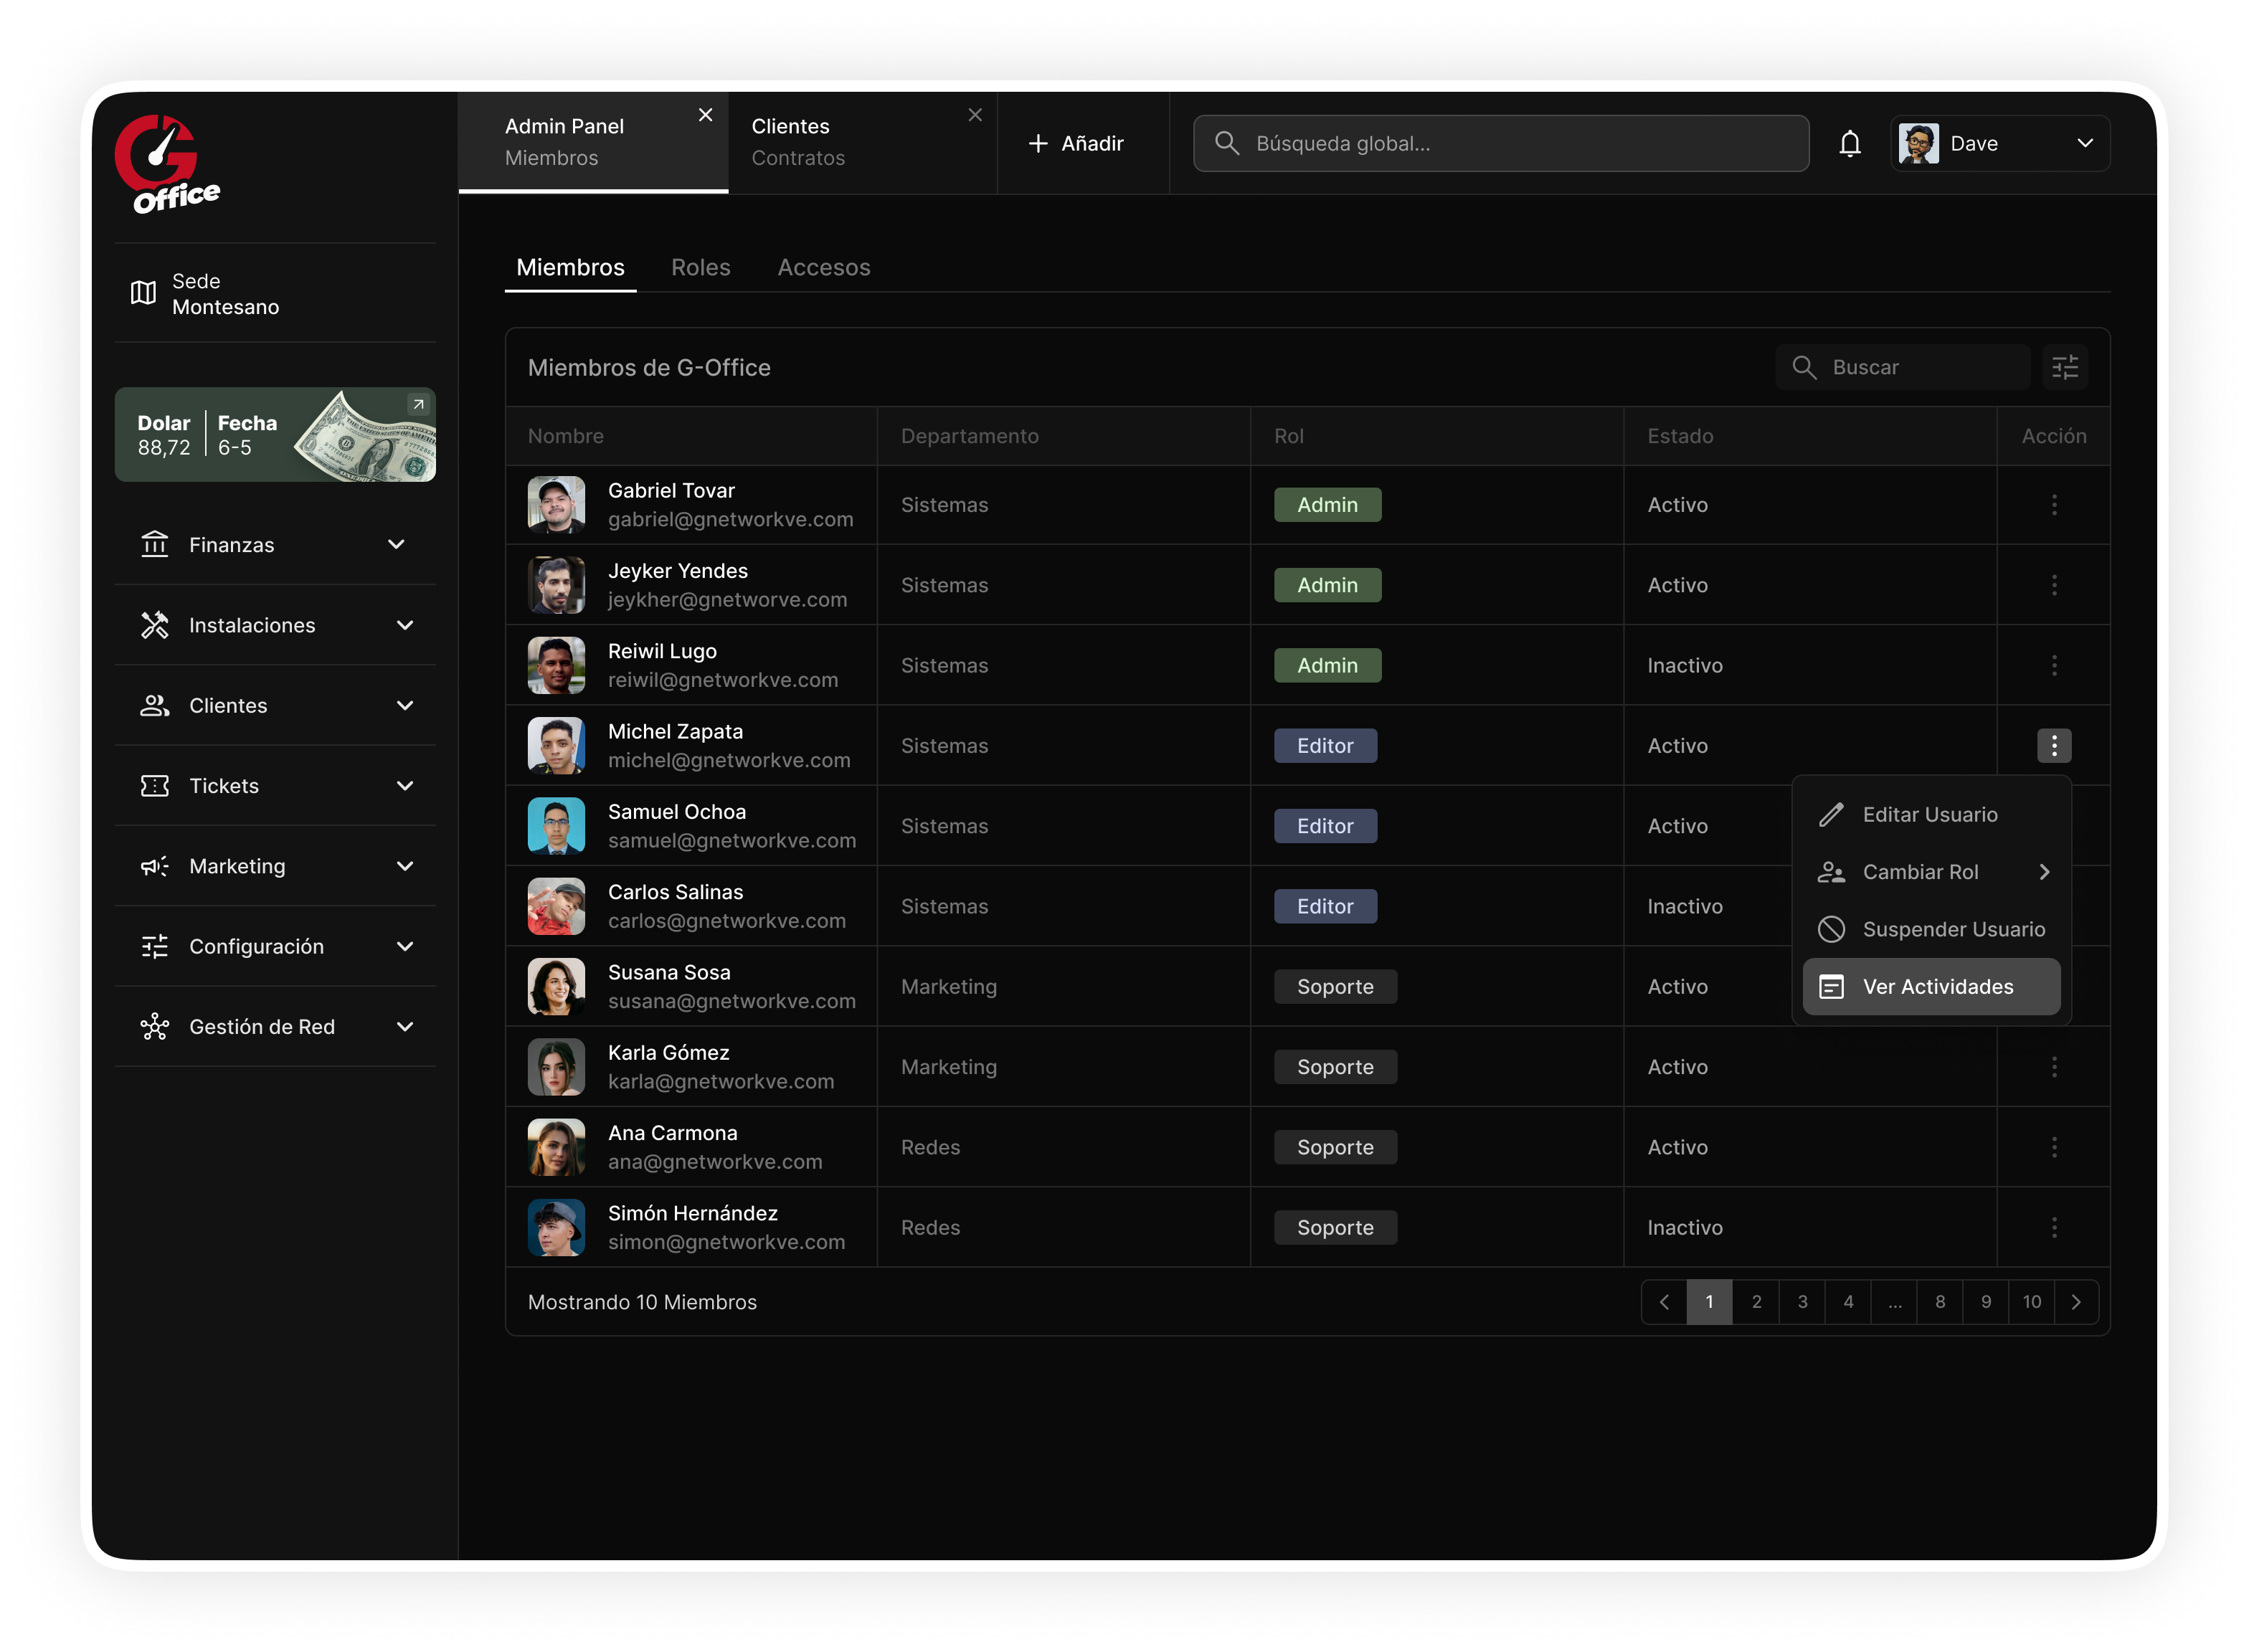Go to page 2 of members
The height and width of the screenshot is (1652, 2249).
pos(1756,1302)
